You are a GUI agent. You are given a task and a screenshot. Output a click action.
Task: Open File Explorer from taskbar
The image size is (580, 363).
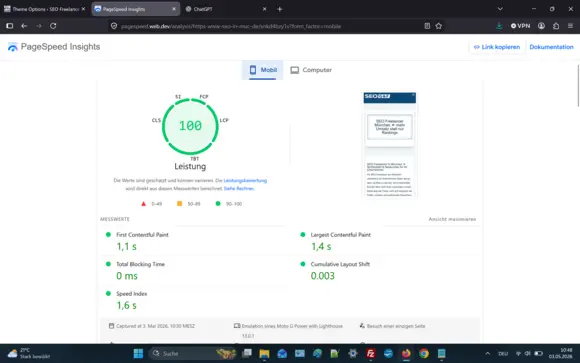pyautogui.click(x=264, y=353)
